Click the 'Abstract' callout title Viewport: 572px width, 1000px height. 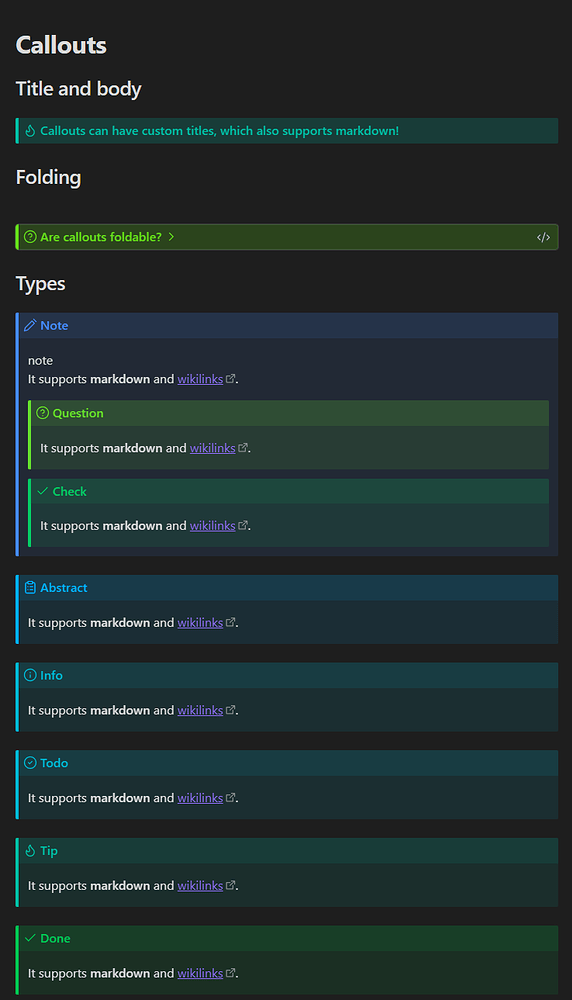(x=64, y=587)
